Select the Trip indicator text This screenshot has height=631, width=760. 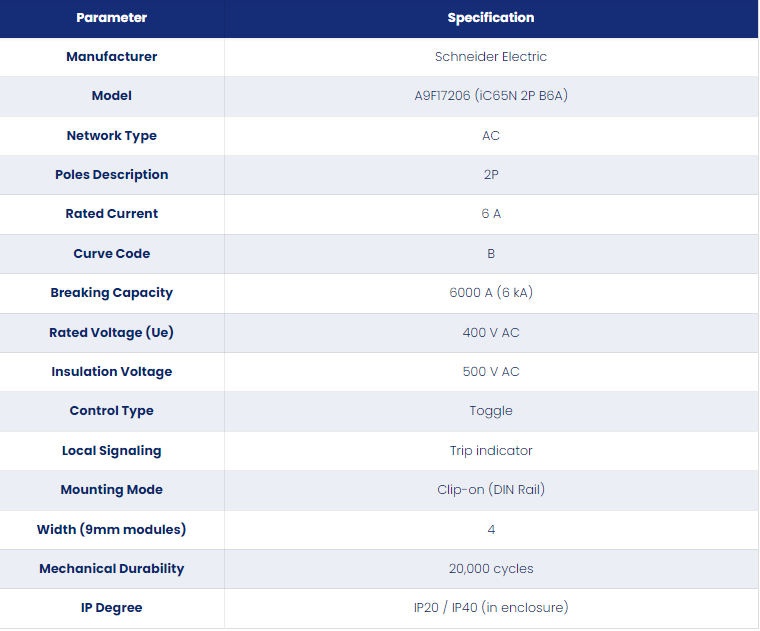click(491, 451)
